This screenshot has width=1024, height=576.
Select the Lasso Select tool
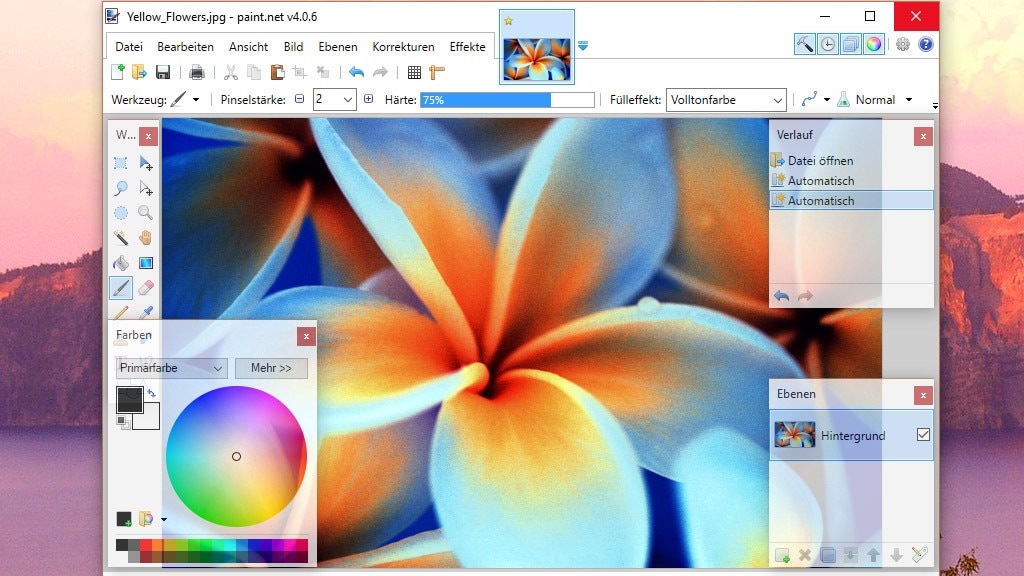tap(121, 189)
